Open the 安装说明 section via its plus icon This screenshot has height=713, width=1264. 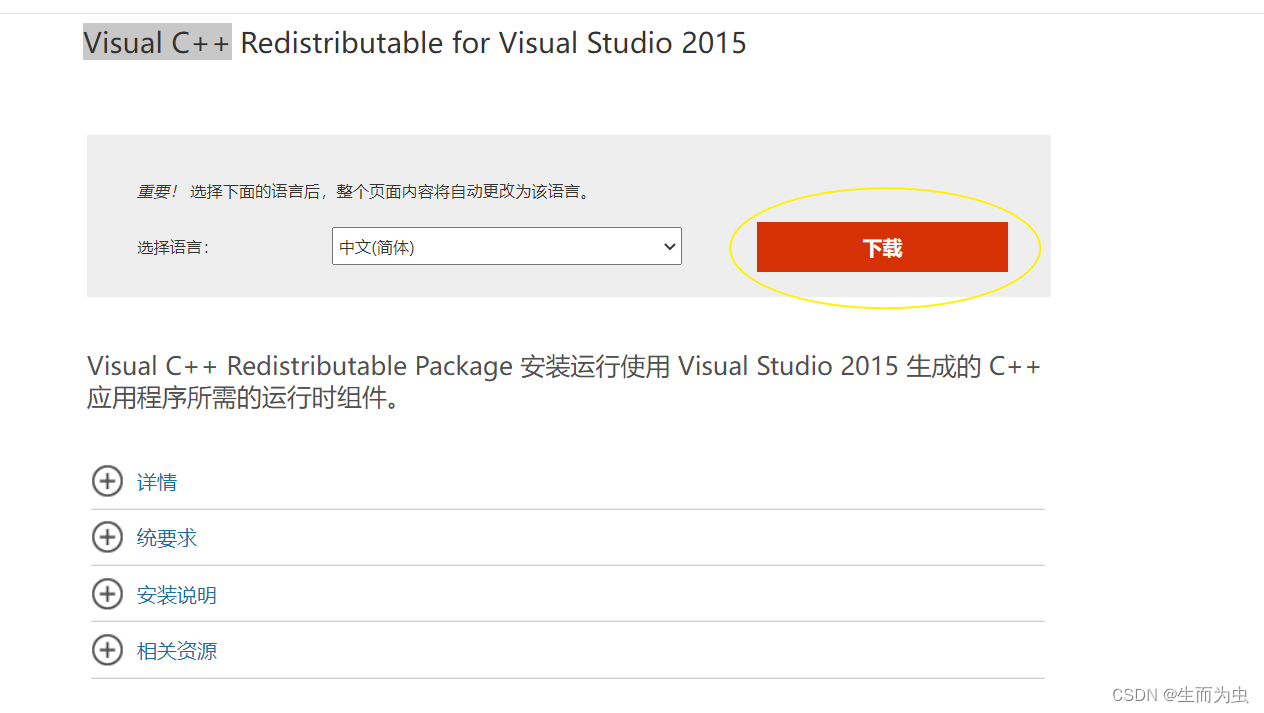(x=107, y=593)
